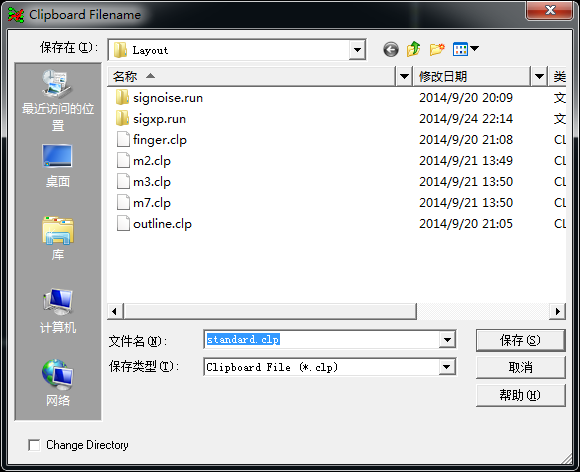Select the date 2014/9/20 20:09 cell
This screenshot has width=580, height=472.
point(466,97)
